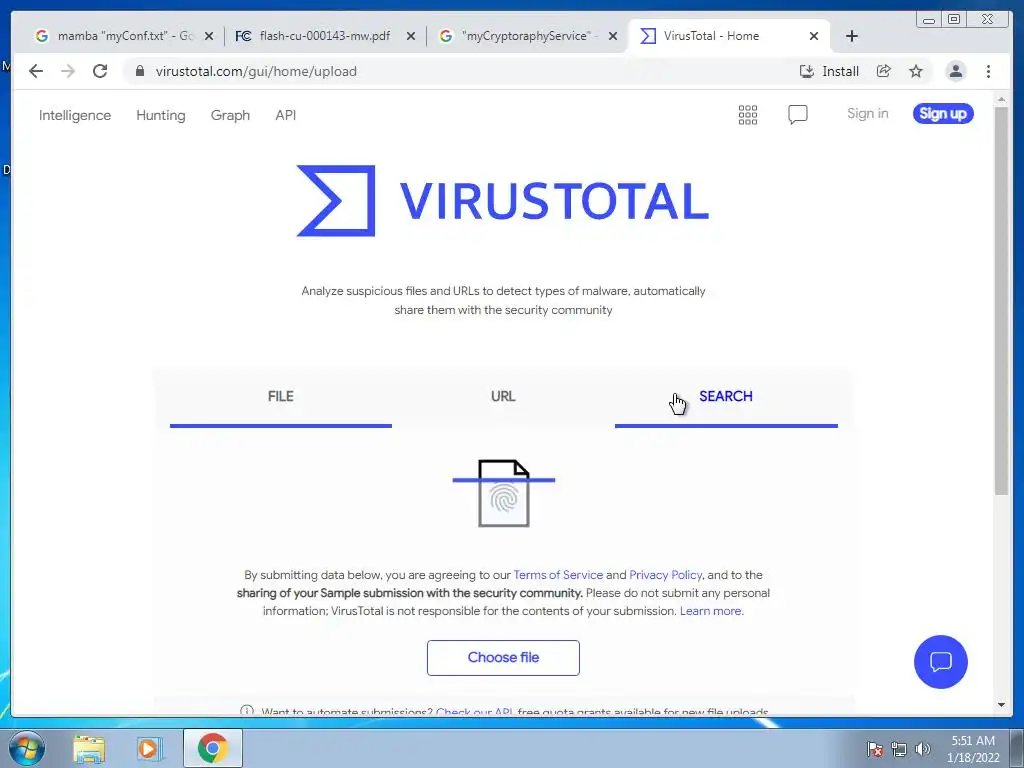Open the floating blue chat button
The width and height of the screenshot is (1024, 768).
(x=940, y=662)
